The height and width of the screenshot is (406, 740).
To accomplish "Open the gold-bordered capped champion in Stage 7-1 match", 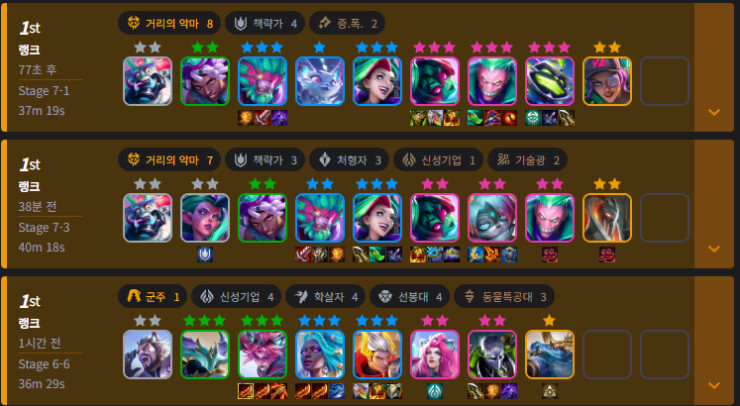I will pyautogui.click(x=607, y=81).
